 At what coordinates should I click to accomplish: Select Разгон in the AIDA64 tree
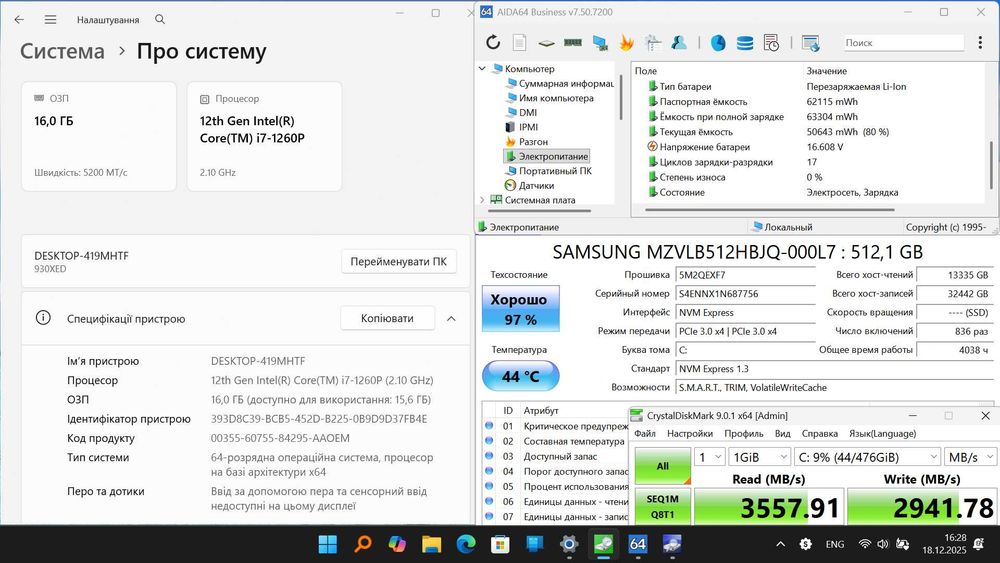[x=533, y=142]
